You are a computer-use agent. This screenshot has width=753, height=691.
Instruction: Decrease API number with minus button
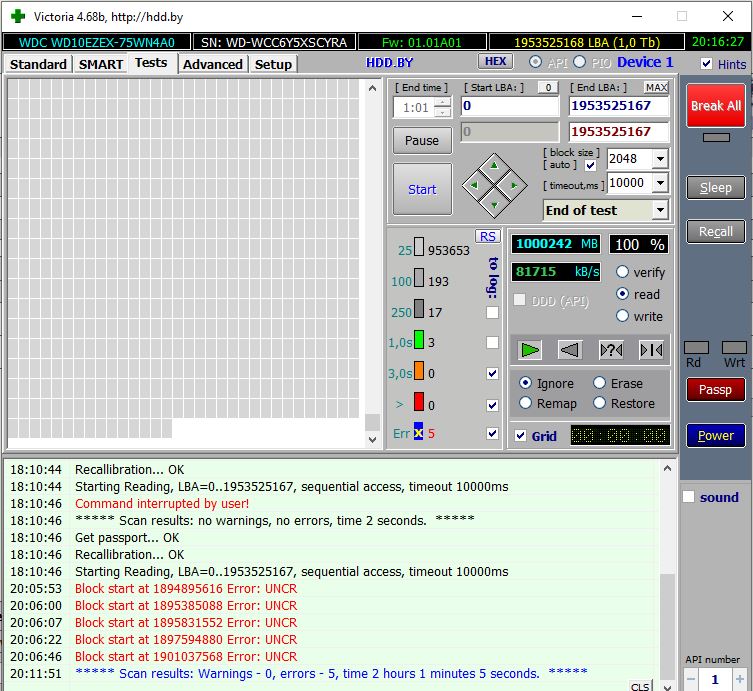pos(691,679)
